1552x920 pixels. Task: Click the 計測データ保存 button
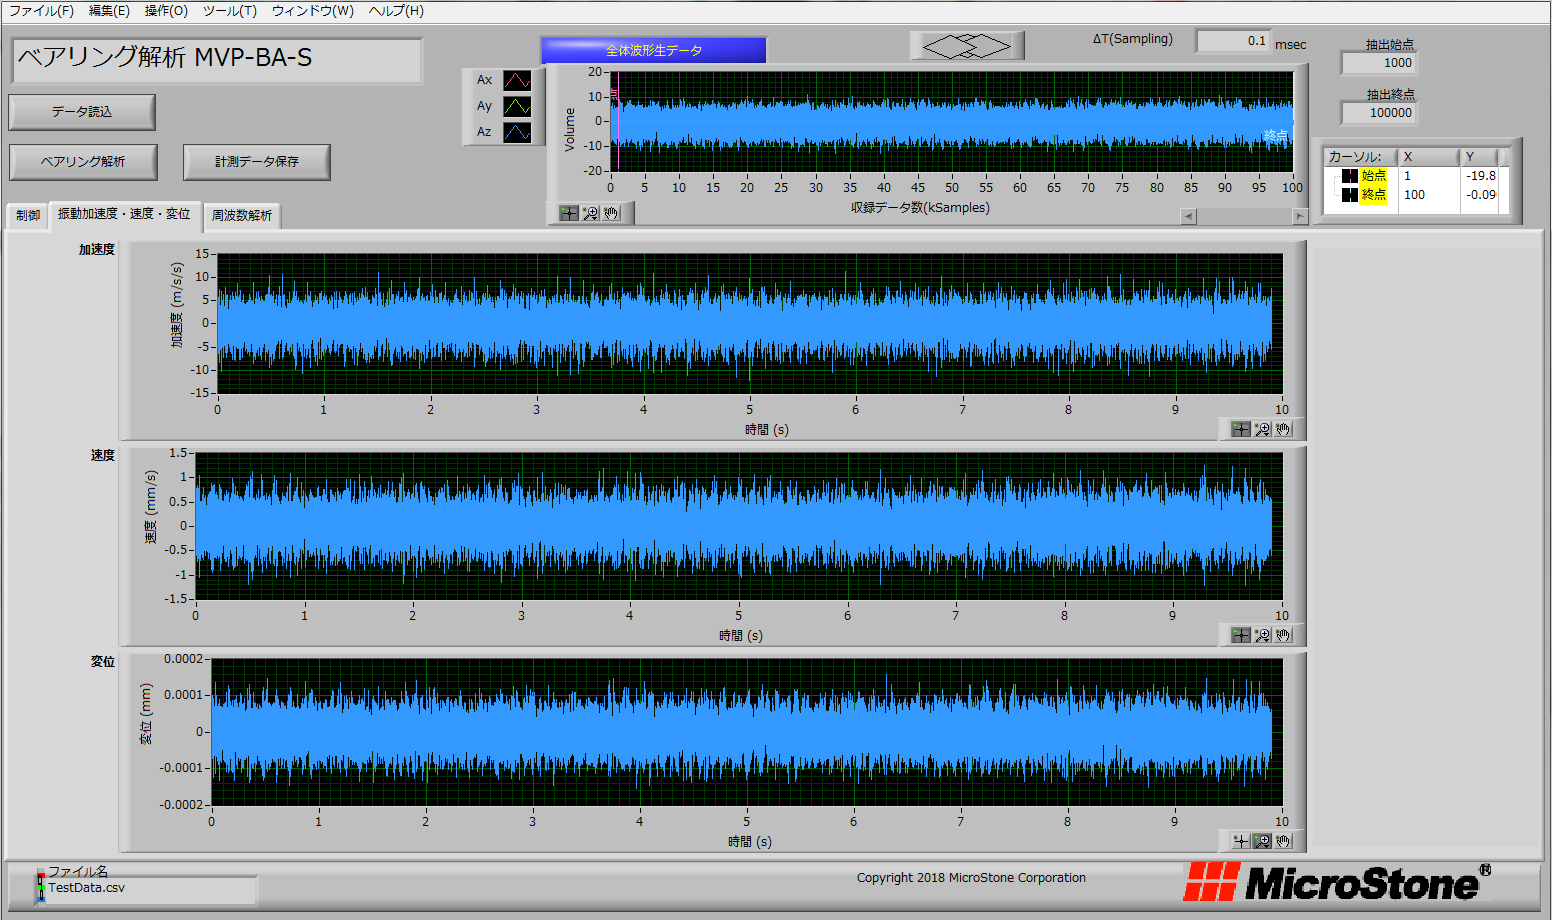click(x=257, y=162)
